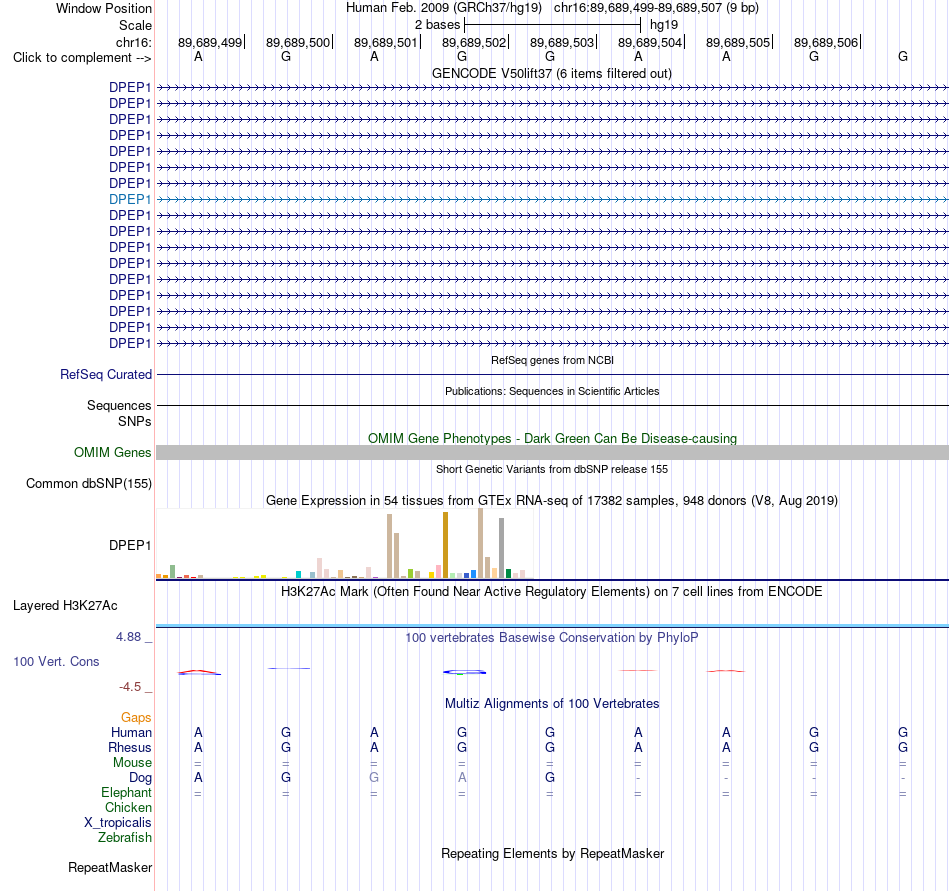Click the light-colored A in the Dog alignment row

click(x=462, y=778)
